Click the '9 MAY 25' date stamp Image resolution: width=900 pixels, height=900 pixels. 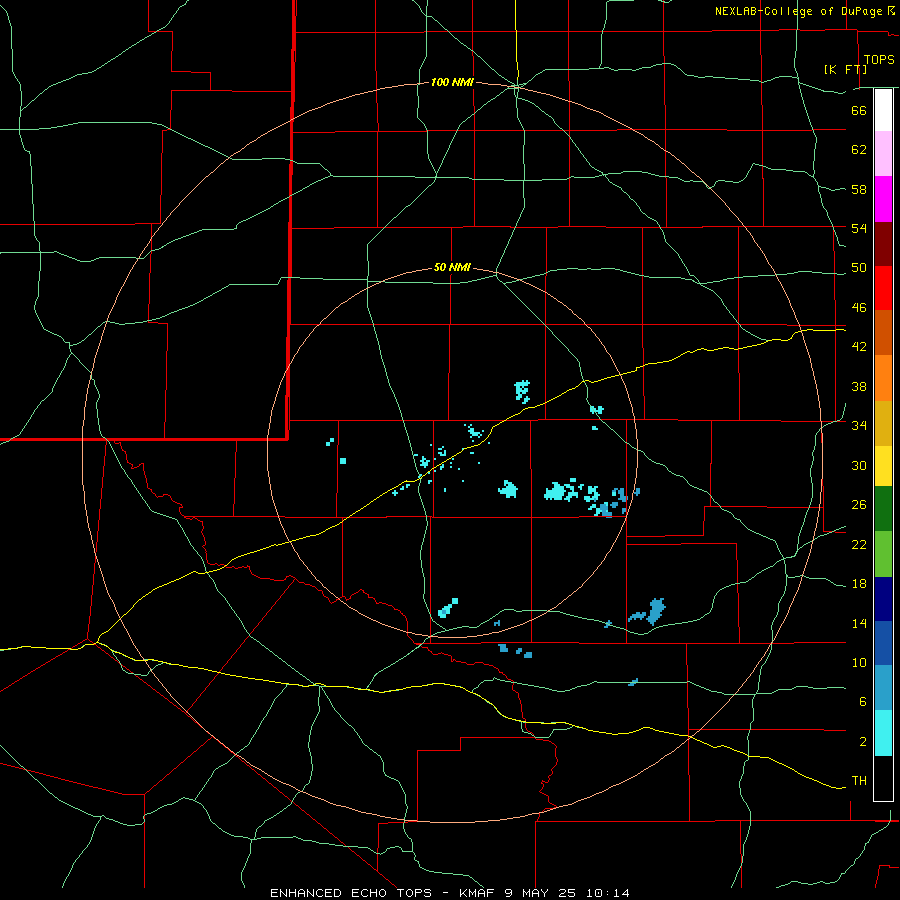[x=542, y=893]
